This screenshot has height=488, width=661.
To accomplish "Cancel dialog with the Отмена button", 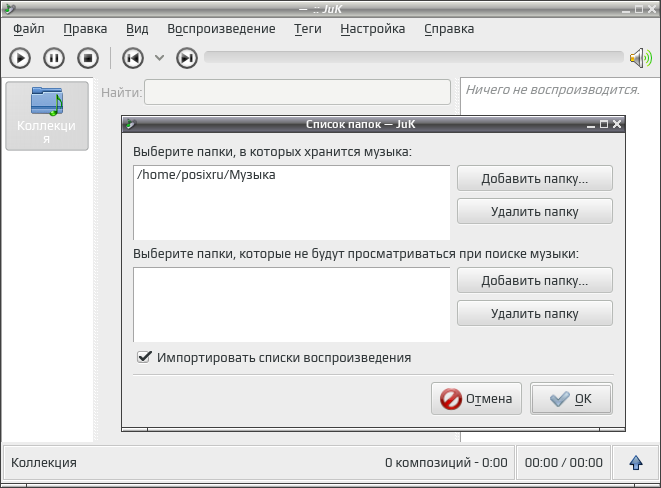I will click(476, 398).
